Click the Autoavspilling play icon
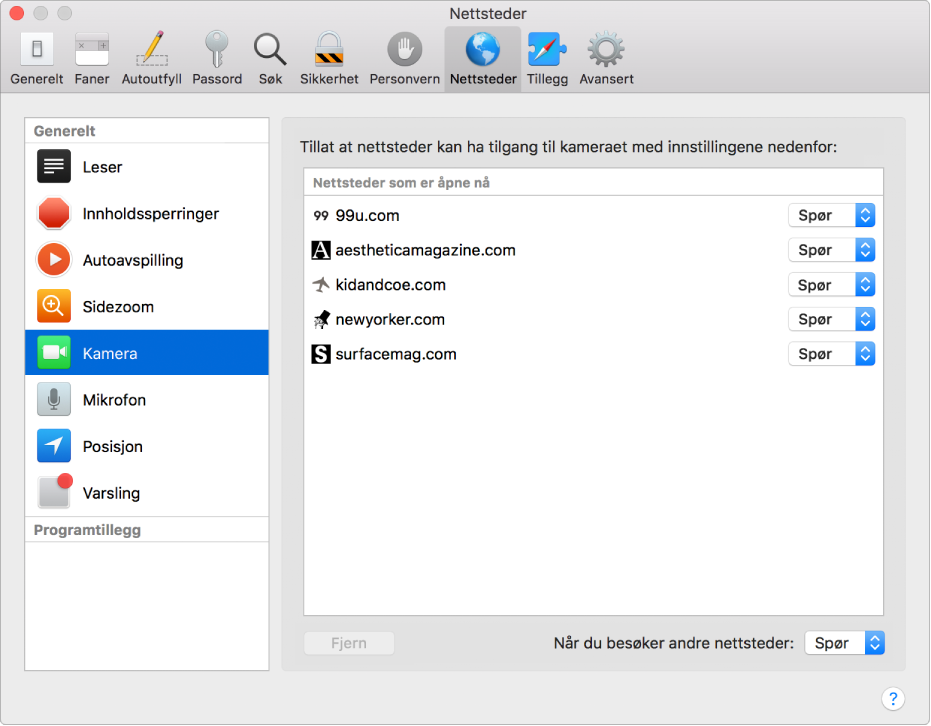This screenshot has width=931, height=726. point(54,260)
